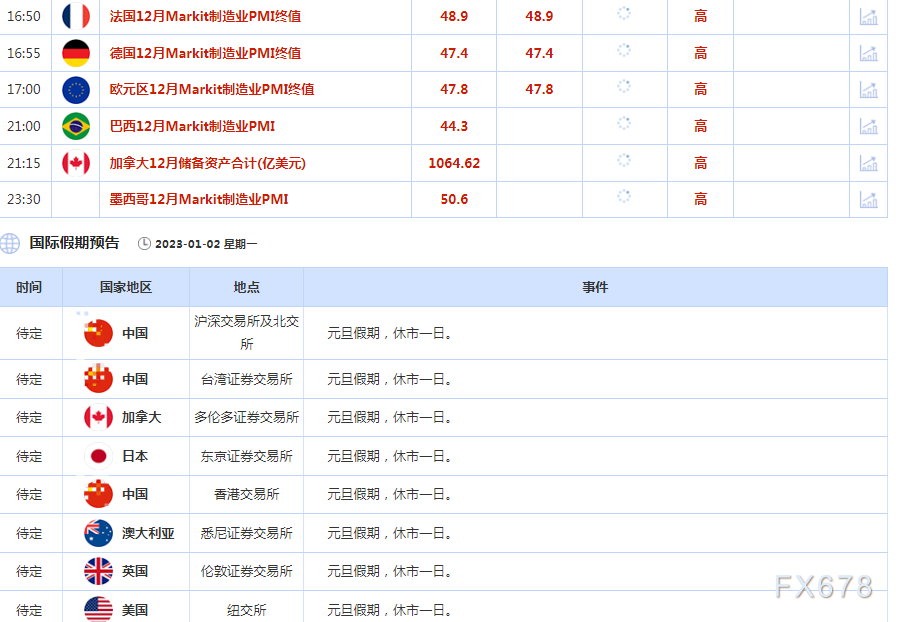Screen dimensions: 903x622
Task: Click 伦敦证券交易所 location cell
Action: (246, 571)
